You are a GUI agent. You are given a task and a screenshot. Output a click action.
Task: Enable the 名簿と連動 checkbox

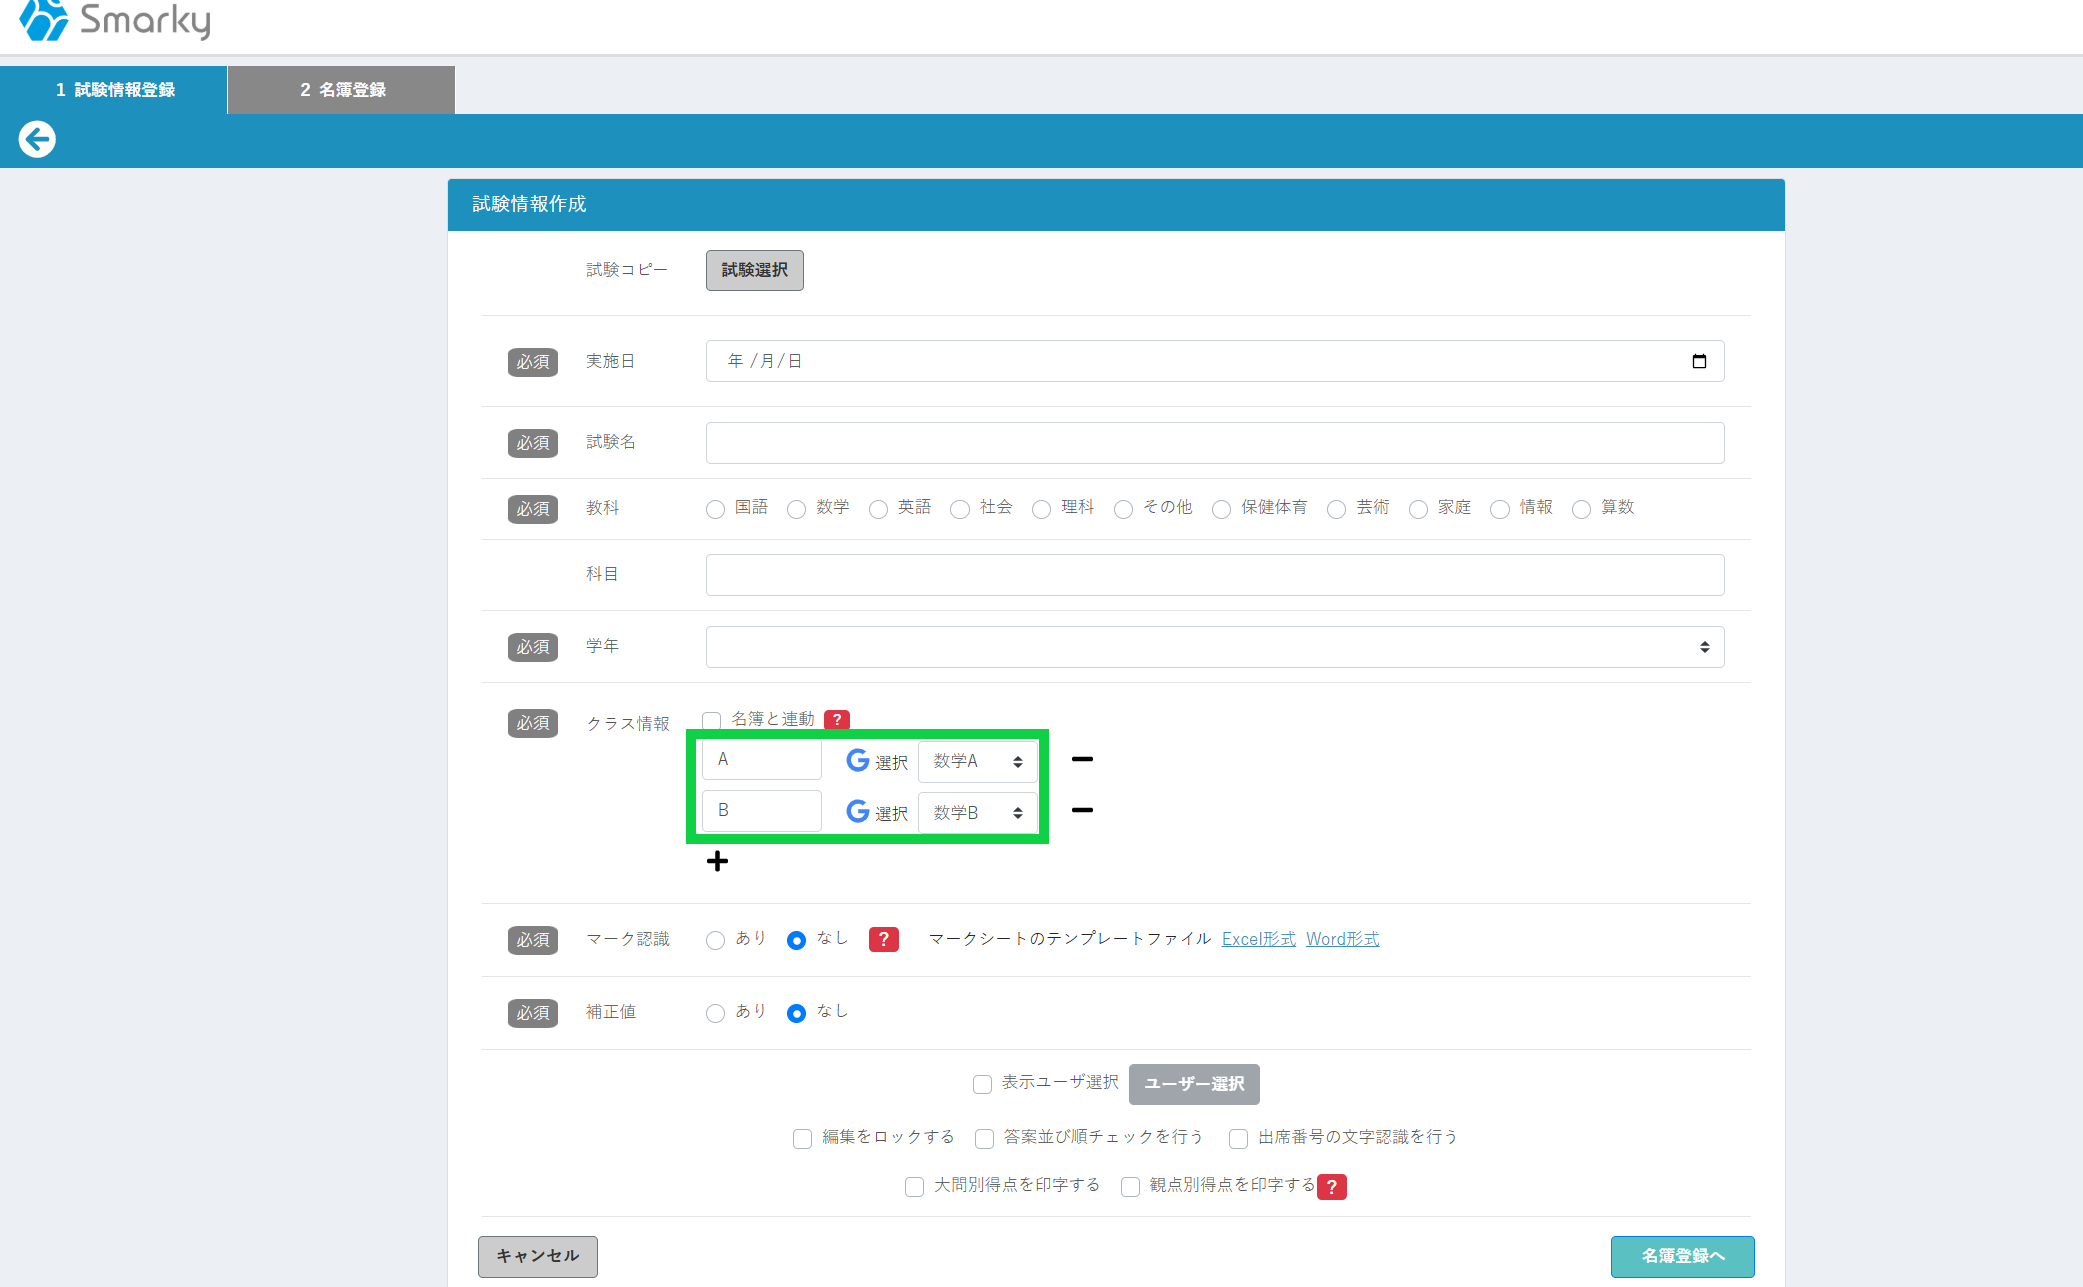point(712,720)
